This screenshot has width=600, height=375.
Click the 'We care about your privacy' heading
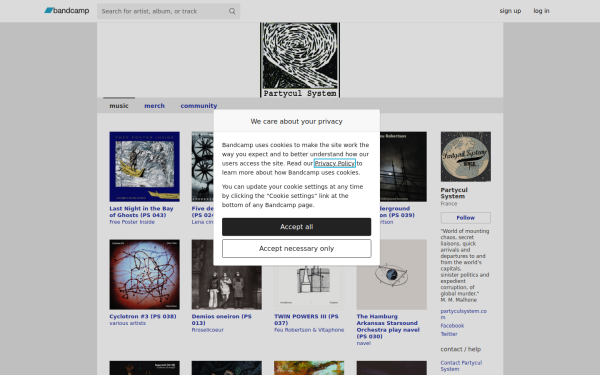[297, 121]
